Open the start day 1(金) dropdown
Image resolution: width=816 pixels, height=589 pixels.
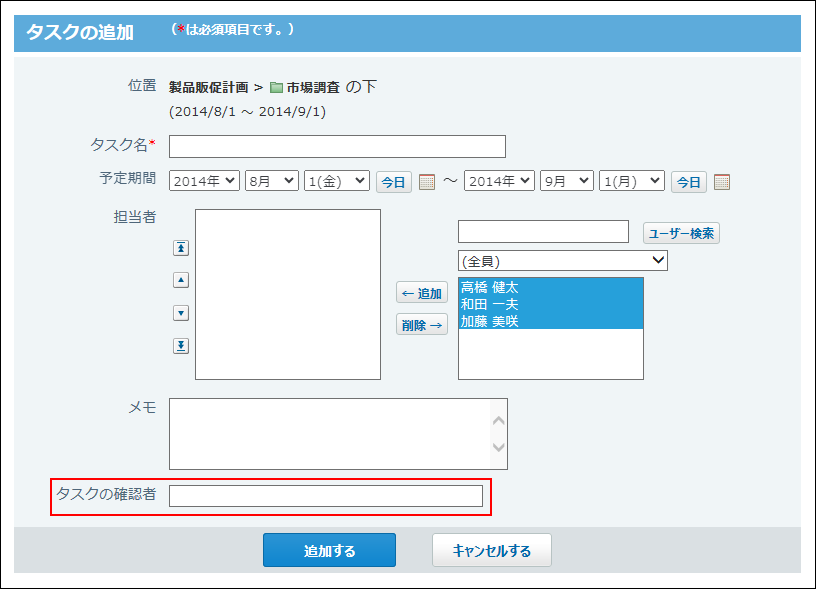(336, 181)
